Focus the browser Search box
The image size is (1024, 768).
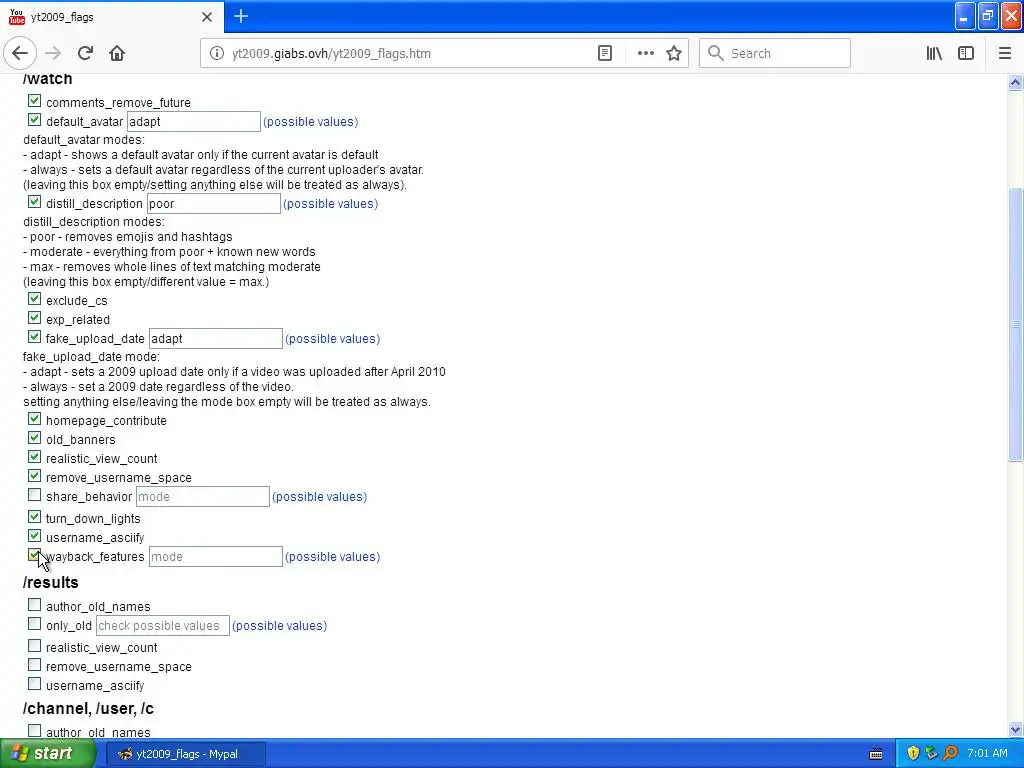[775, 54]
